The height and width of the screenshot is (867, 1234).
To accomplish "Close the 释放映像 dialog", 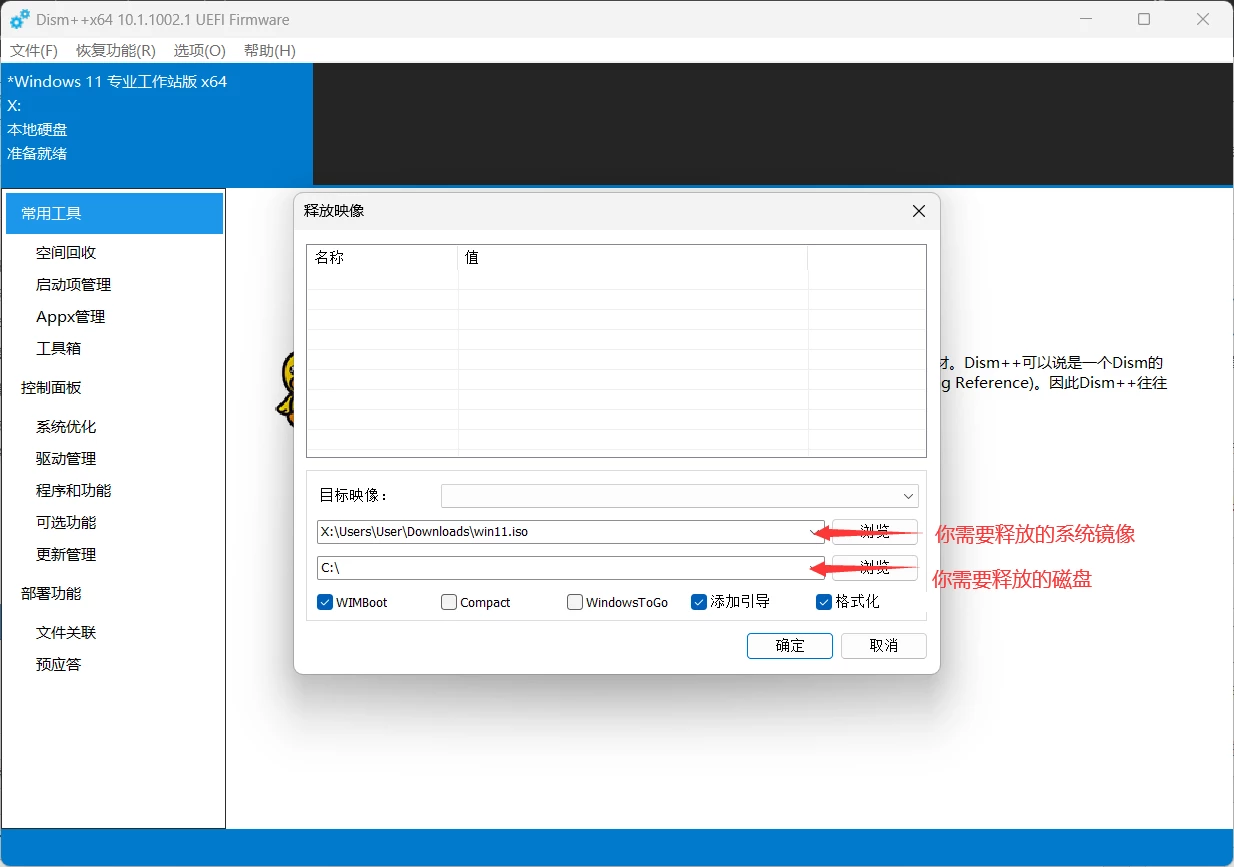I will point(919,211).
